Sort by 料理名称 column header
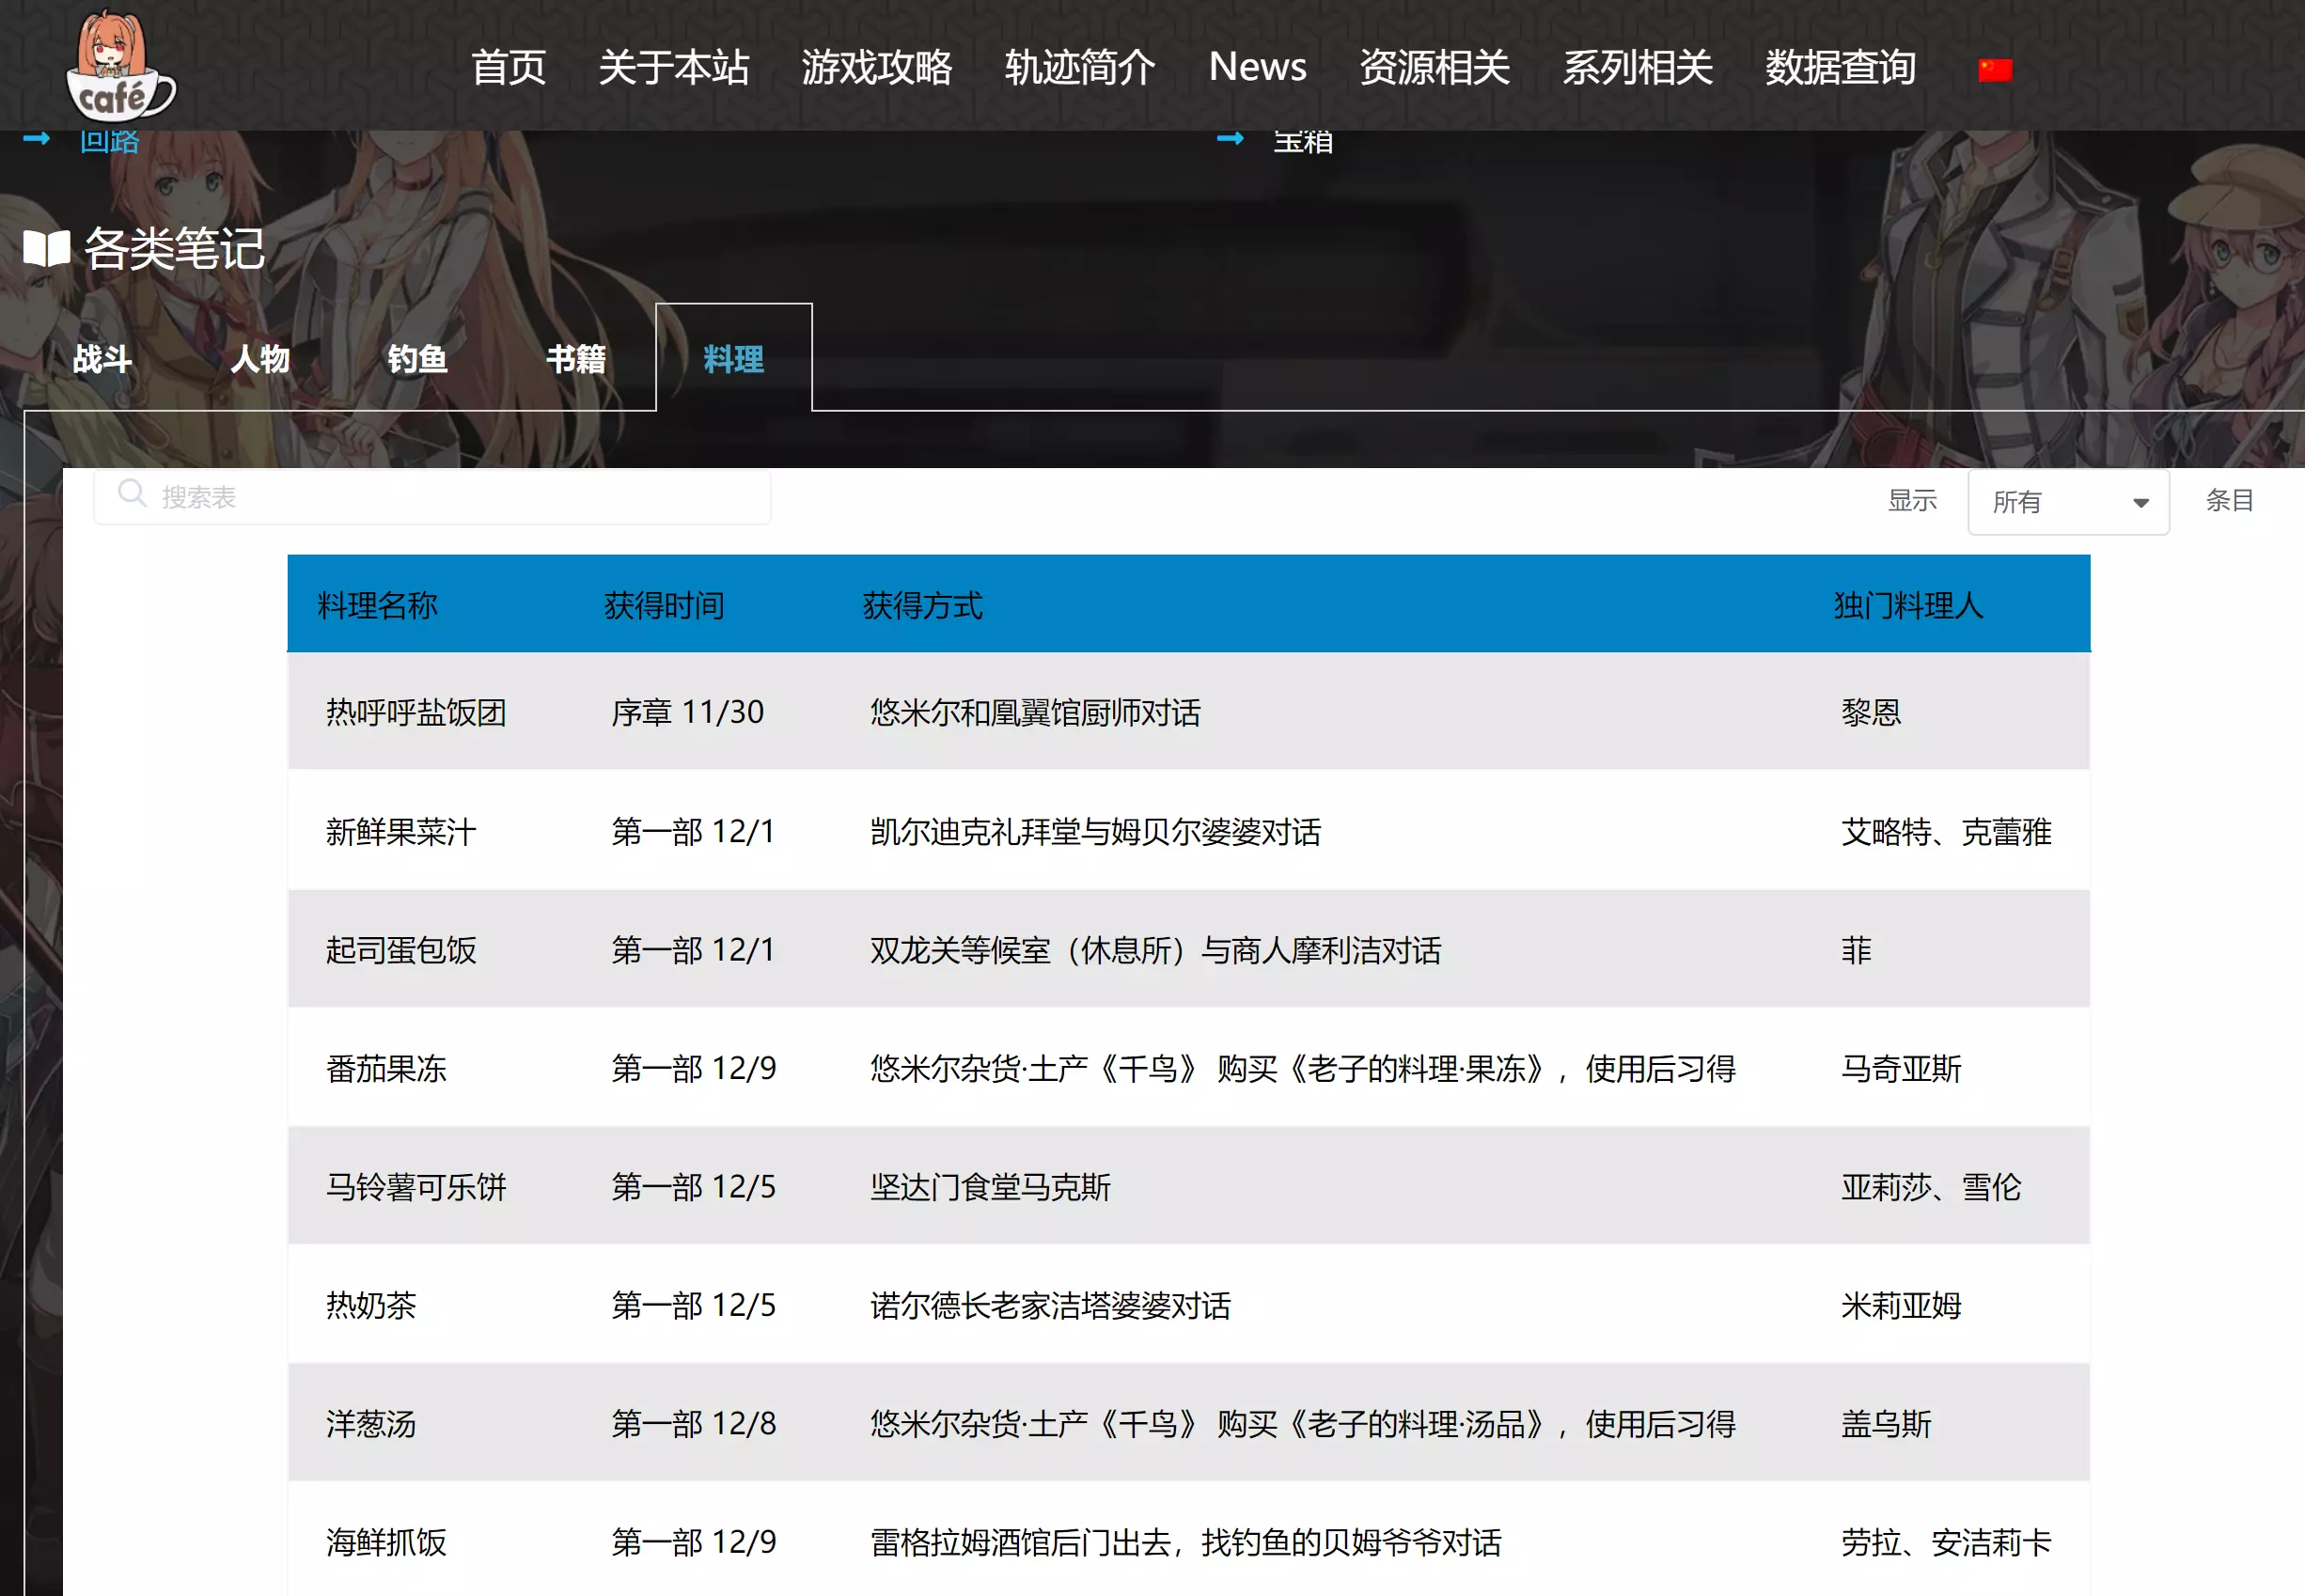 [377, 604]
